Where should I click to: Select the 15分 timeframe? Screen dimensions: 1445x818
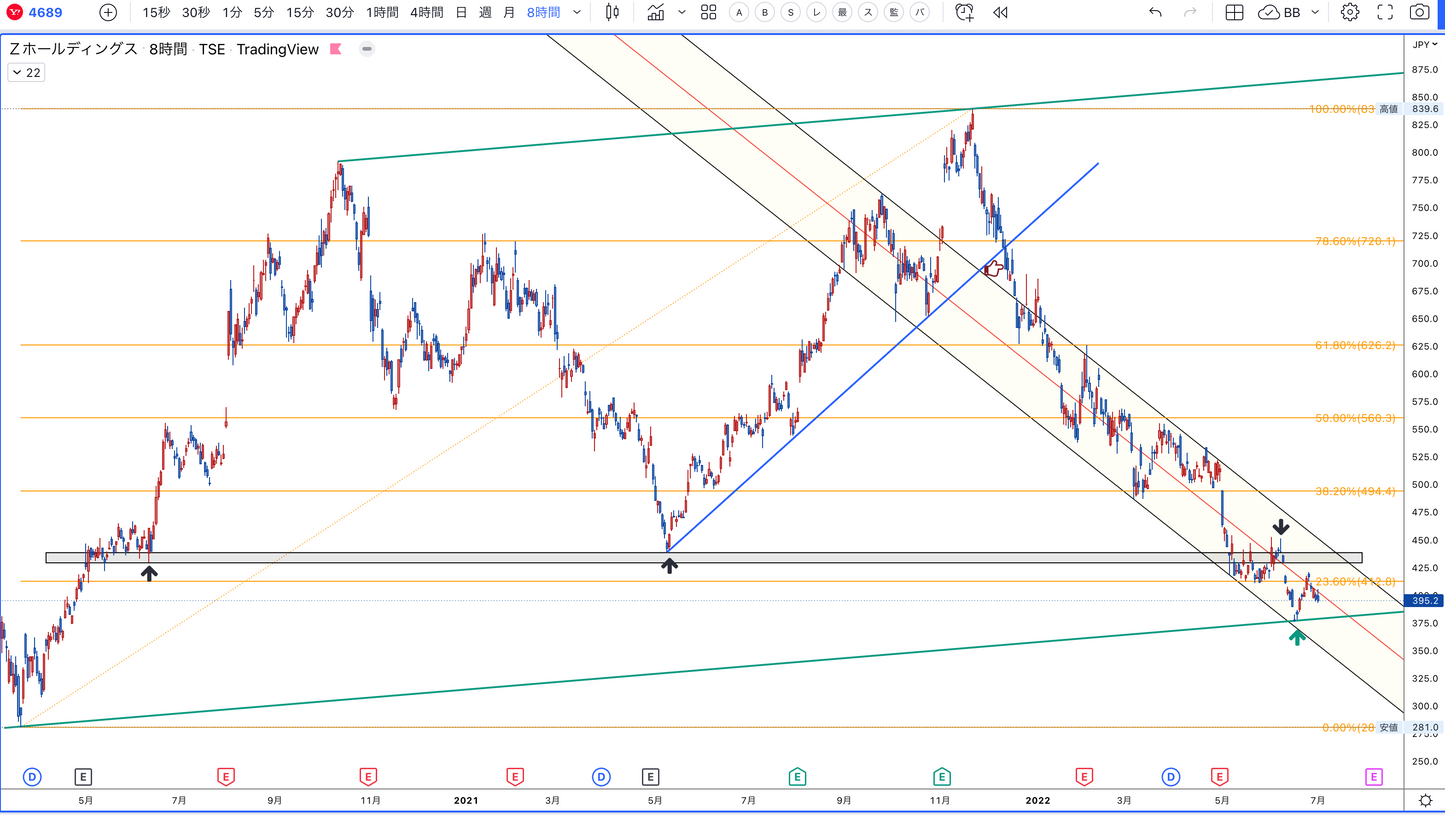pos(299,12)
